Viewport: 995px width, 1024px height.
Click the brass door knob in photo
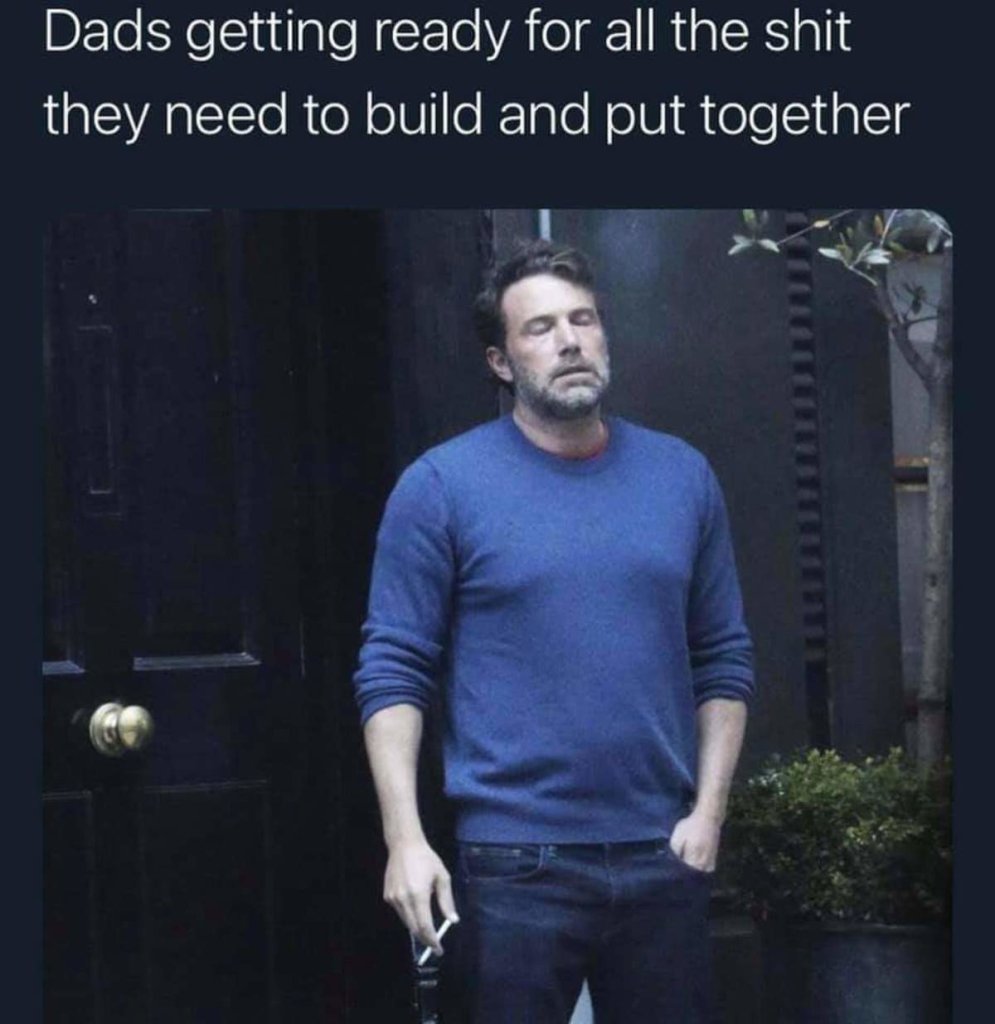click(121, 728)
